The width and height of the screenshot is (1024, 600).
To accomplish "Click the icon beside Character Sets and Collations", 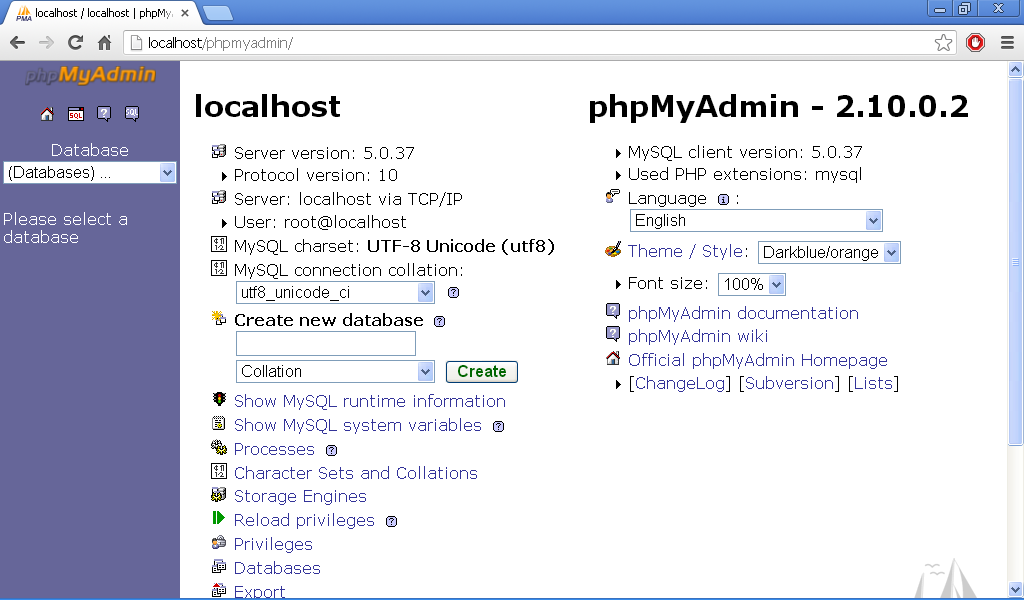I will tap(219, 471).
